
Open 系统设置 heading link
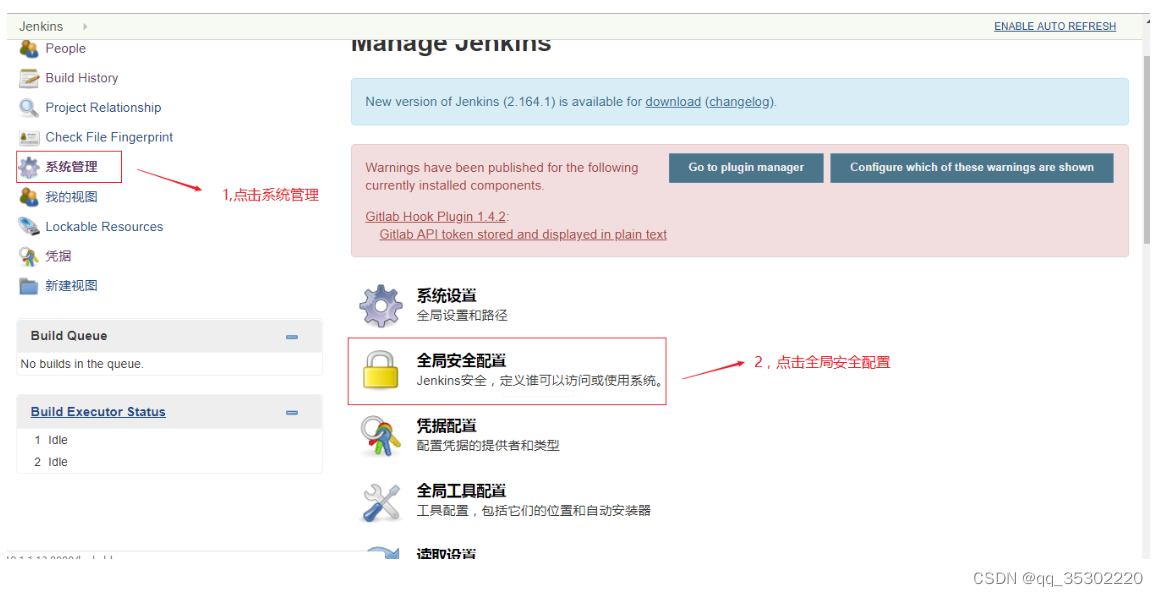447,295
